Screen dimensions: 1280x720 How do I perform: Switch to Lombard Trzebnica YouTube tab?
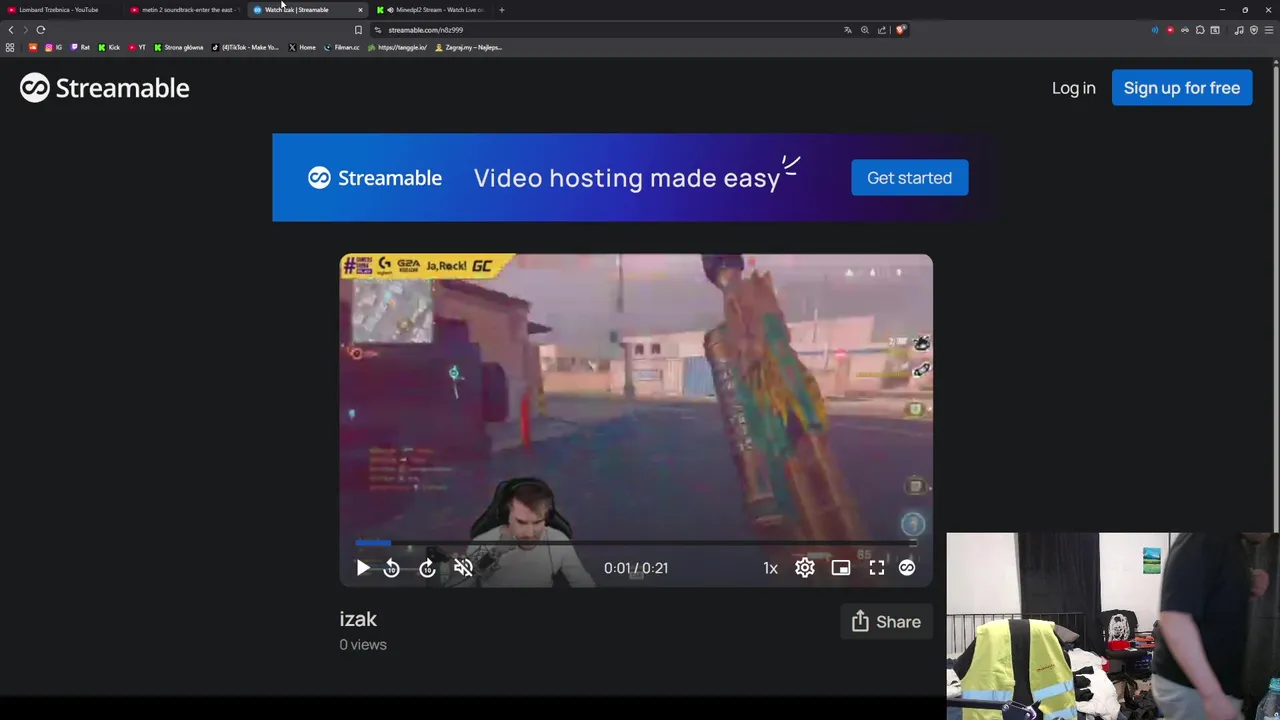coord(59,10)
